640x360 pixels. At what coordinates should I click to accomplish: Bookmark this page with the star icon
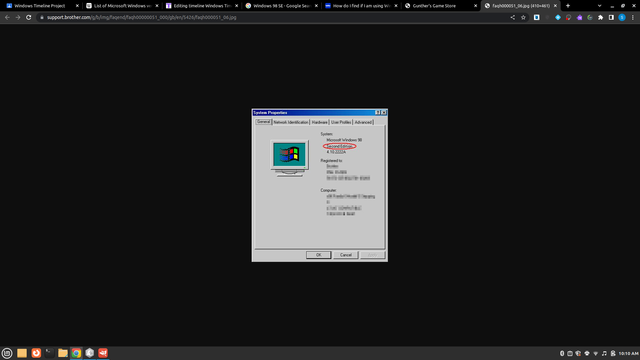pyautogui.click(x=523, y=18)
